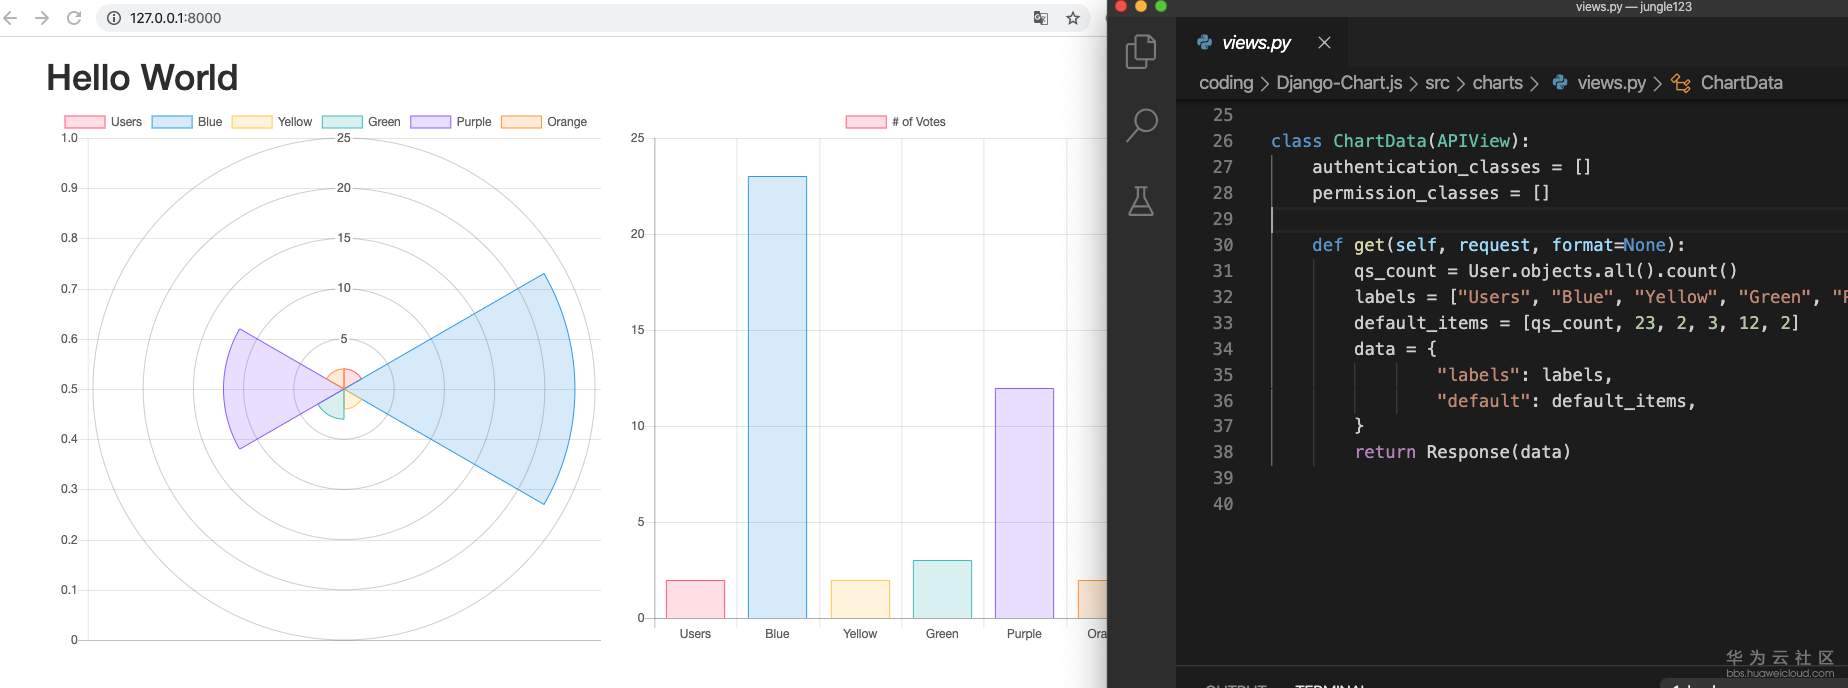
Task: Toggle the Yellow legend in polar chart
Action: click(272, 122)
